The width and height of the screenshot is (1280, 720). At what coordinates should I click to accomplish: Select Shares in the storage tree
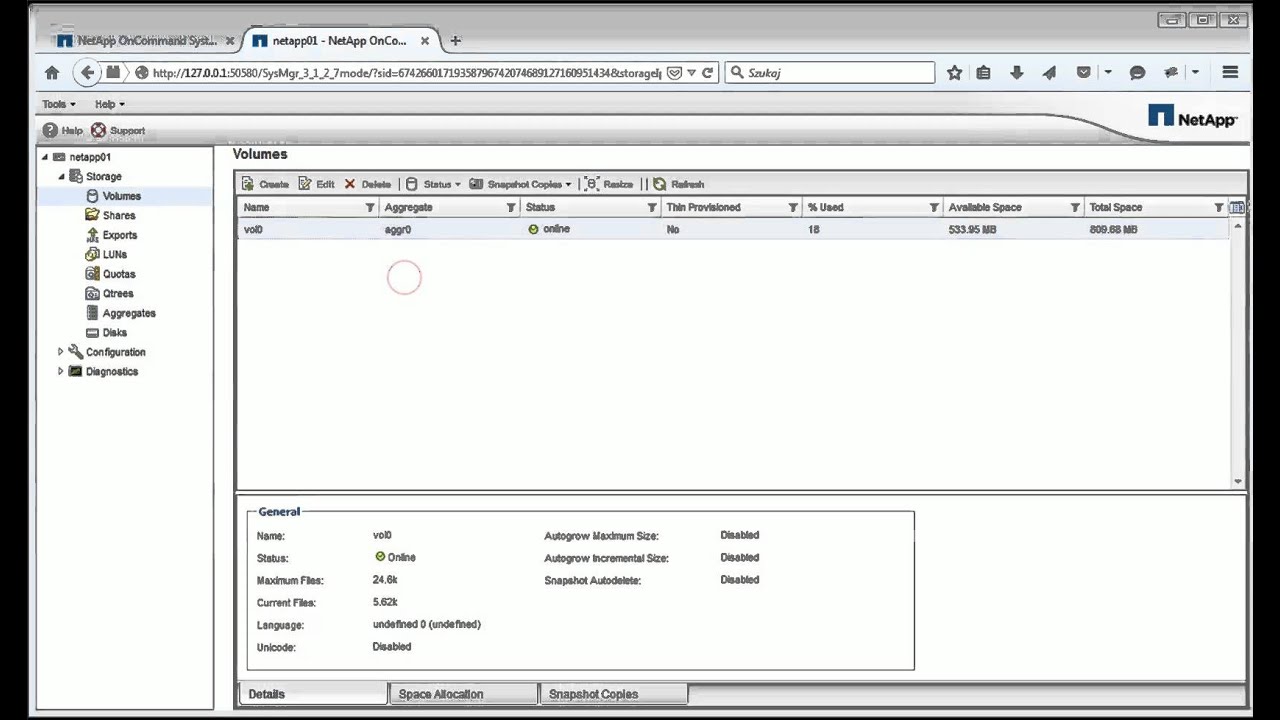118,215
